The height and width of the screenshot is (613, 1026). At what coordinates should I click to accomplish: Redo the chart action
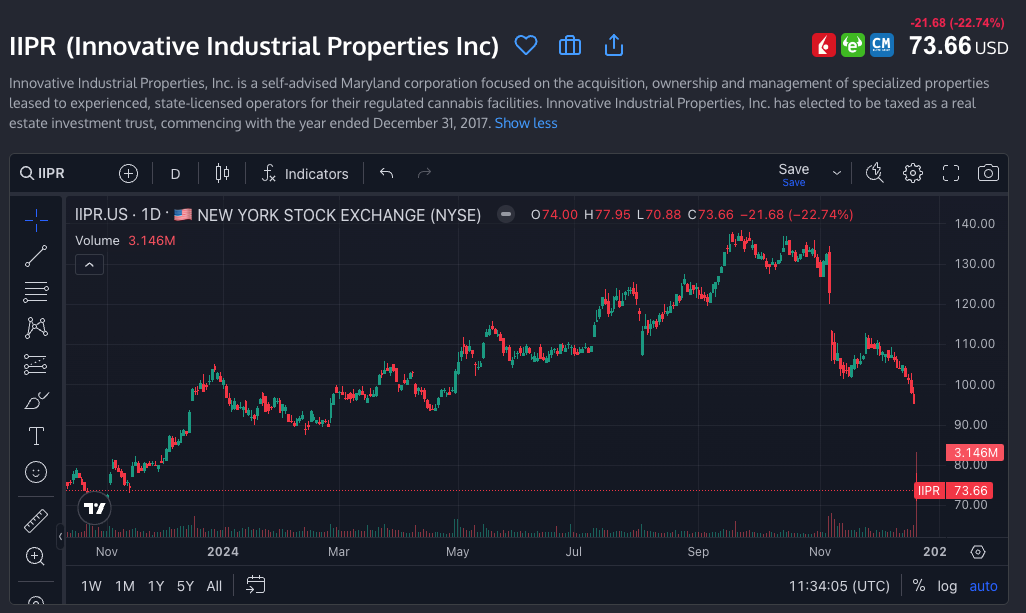(425, 173)
